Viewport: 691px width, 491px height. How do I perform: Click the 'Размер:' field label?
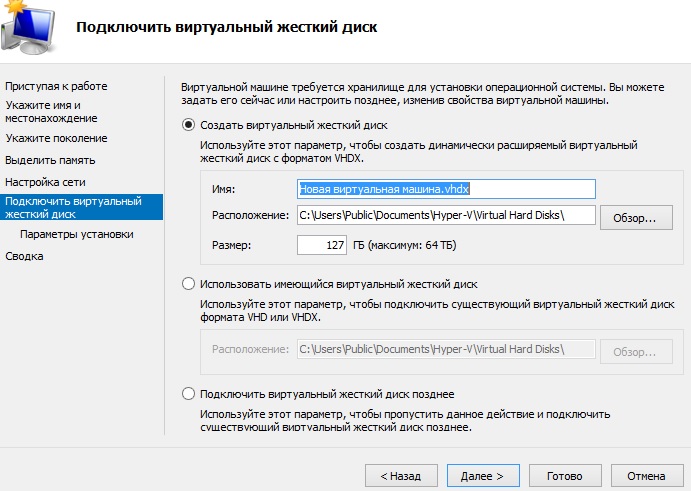click(231, 245)
